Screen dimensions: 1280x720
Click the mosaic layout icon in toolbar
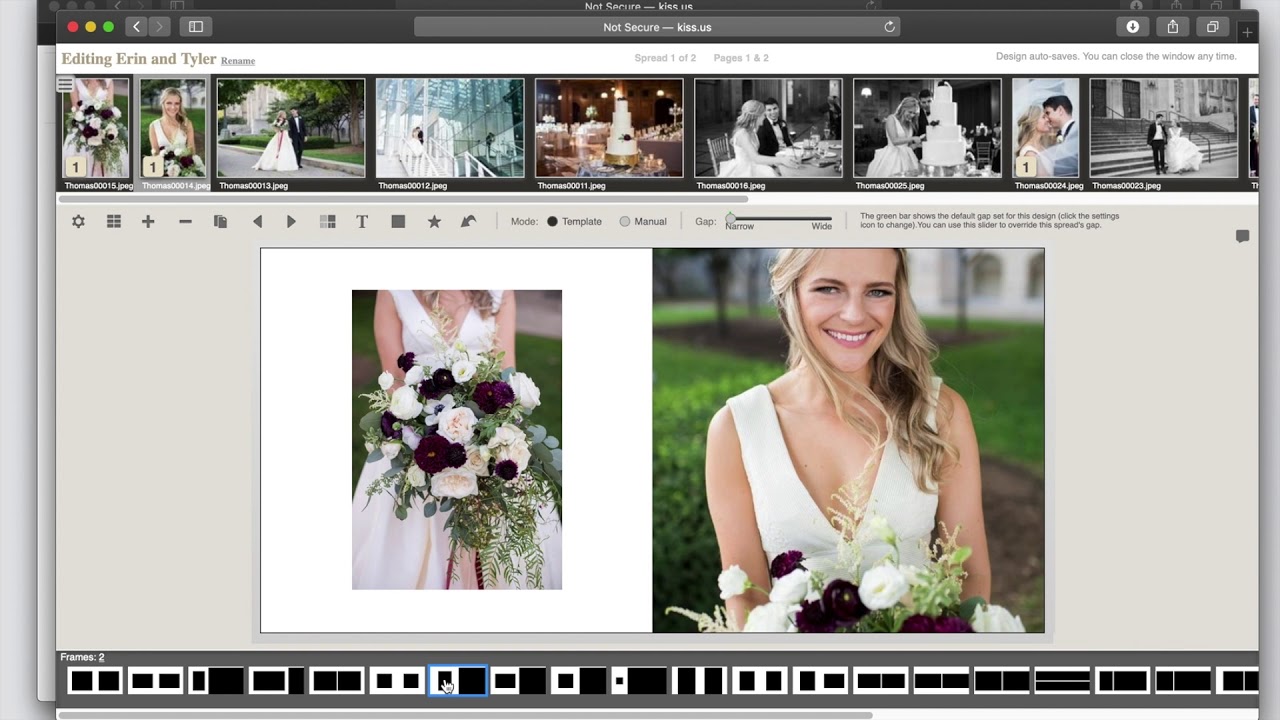327,221
